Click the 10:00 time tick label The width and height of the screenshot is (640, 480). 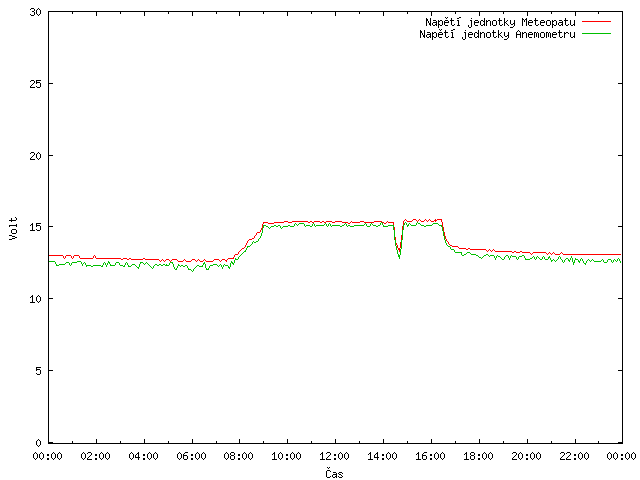point(287,456)
